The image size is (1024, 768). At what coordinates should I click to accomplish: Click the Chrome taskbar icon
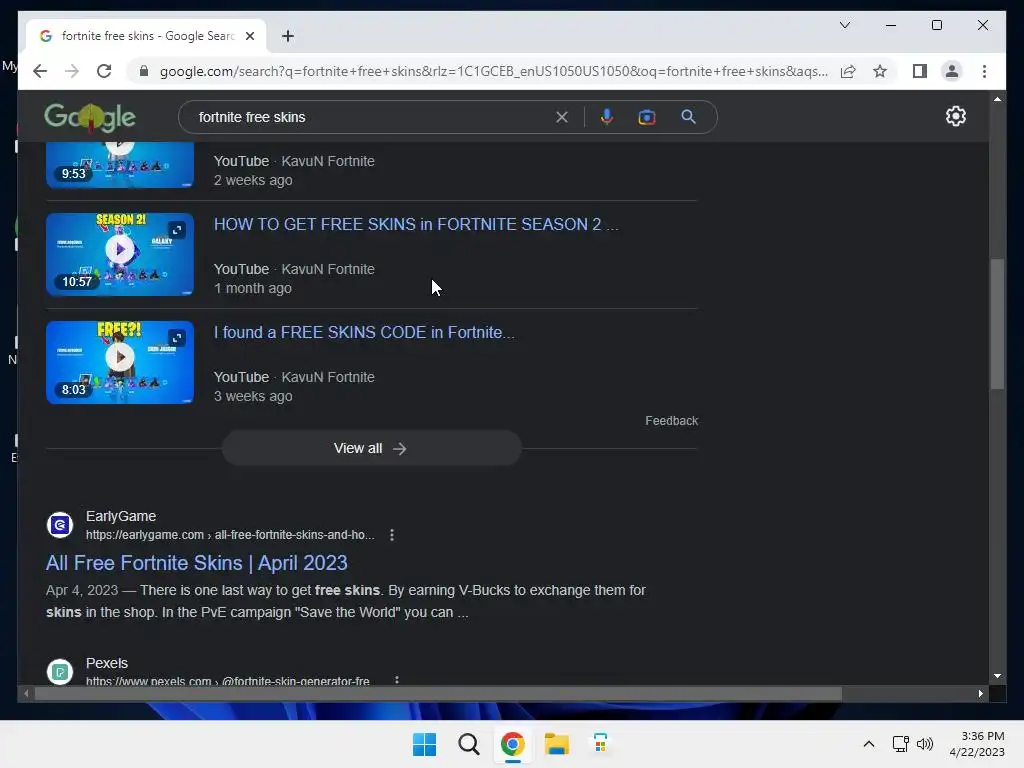tap(513, 744)
